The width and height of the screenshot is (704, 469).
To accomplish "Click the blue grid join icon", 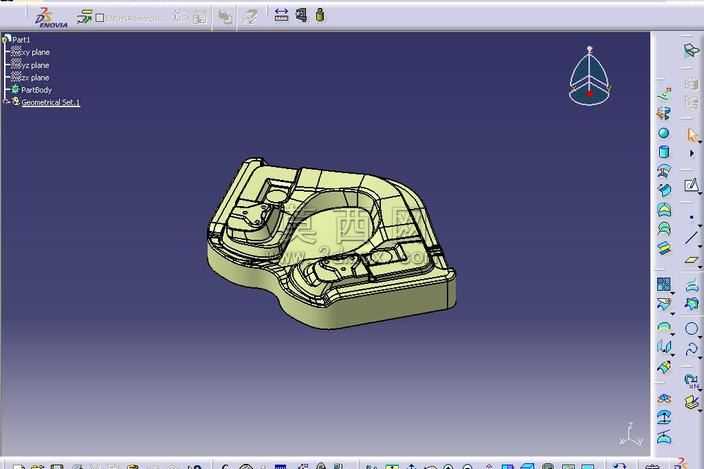I will pos(664,284).
